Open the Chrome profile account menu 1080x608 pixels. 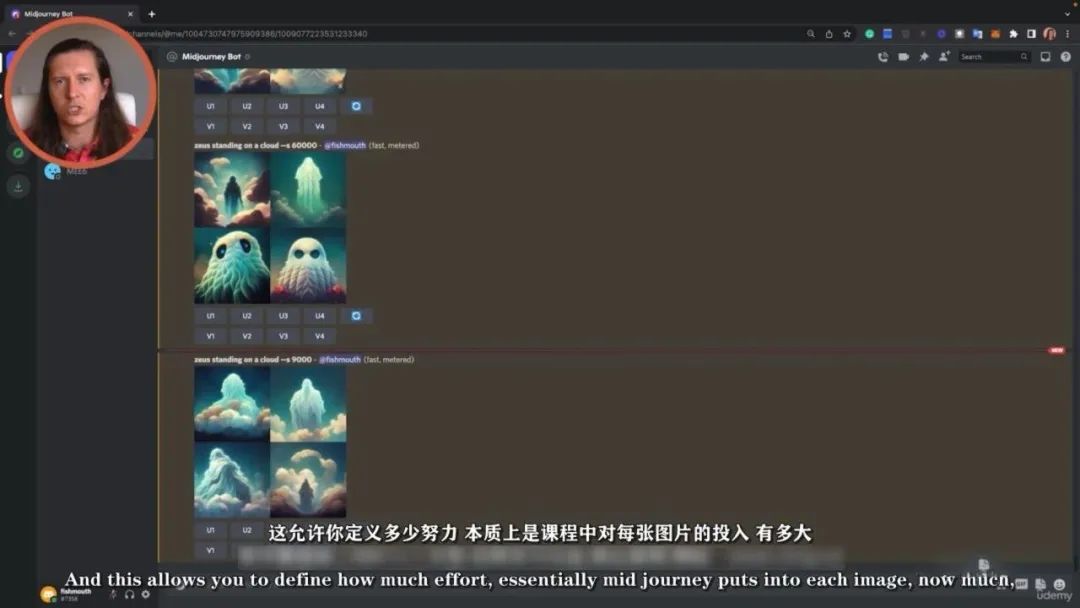click(x=1048, y=33)
